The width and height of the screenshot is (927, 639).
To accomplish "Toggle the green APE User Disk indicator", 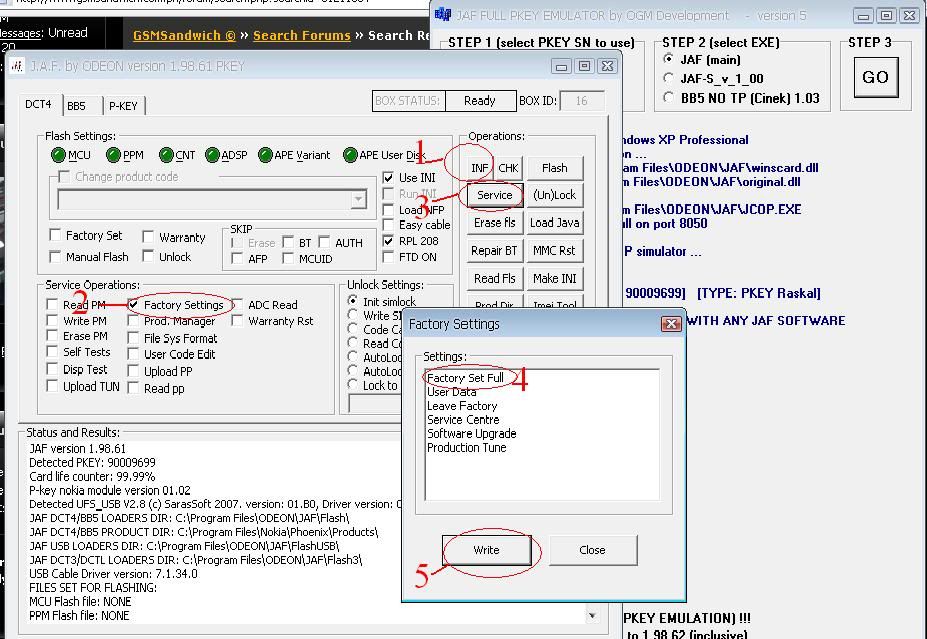I will [x=349, y=155].
